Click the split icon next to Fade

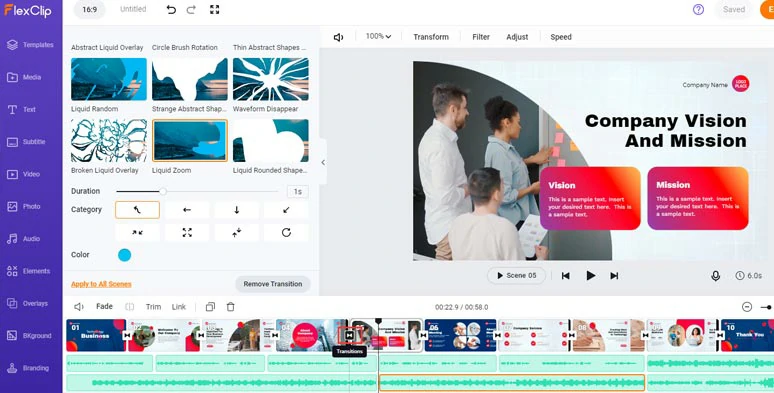click(129, 307)
